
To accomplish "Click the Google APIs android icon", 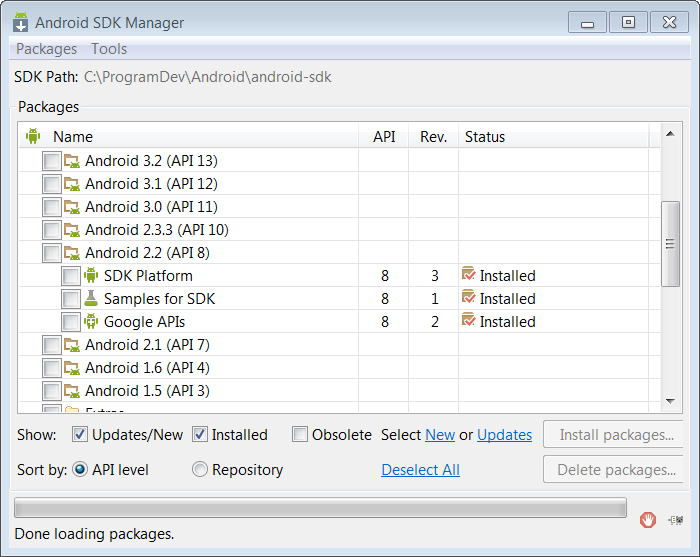I will pyautogui.click(x=91, y=321).
